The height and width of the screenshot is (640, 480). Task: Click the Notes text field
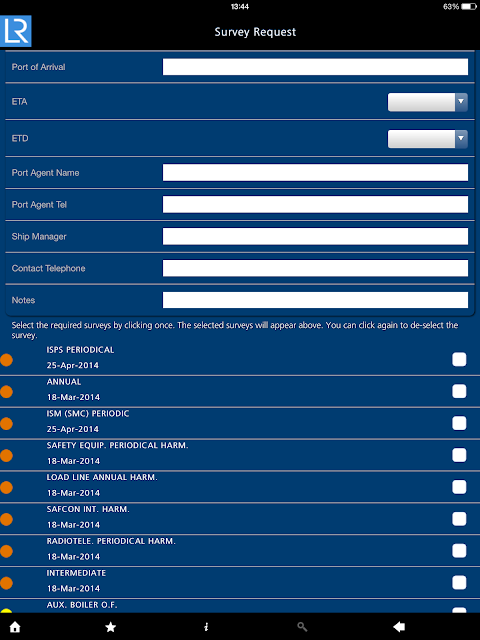315,300
